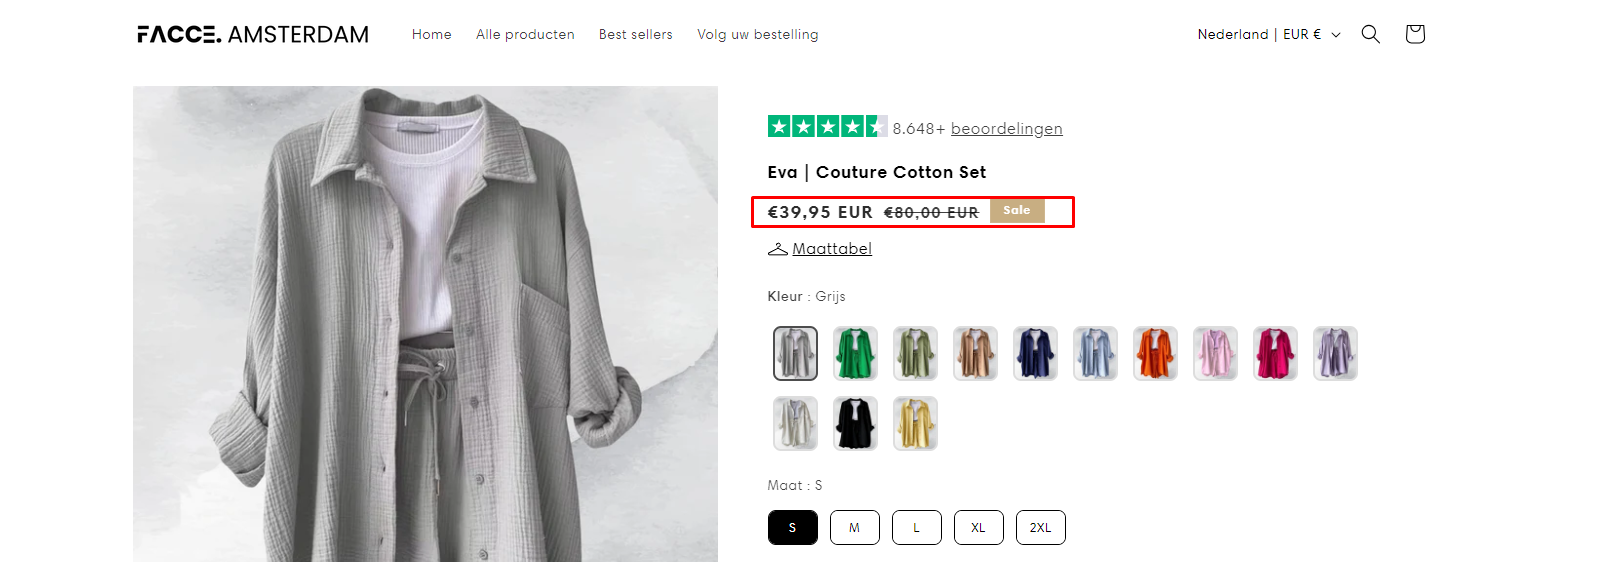Screen dimensions: 1622x562
Task: Go to the Home menu item
Action: point(432,34)
